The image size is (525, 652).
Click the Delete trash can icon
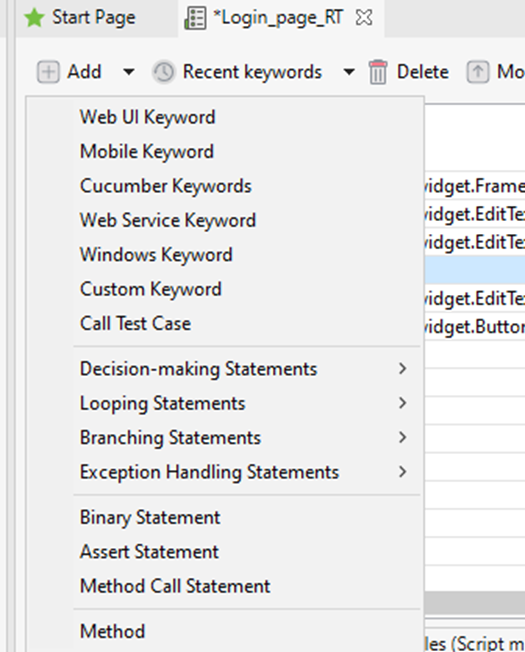click(378, 72)
